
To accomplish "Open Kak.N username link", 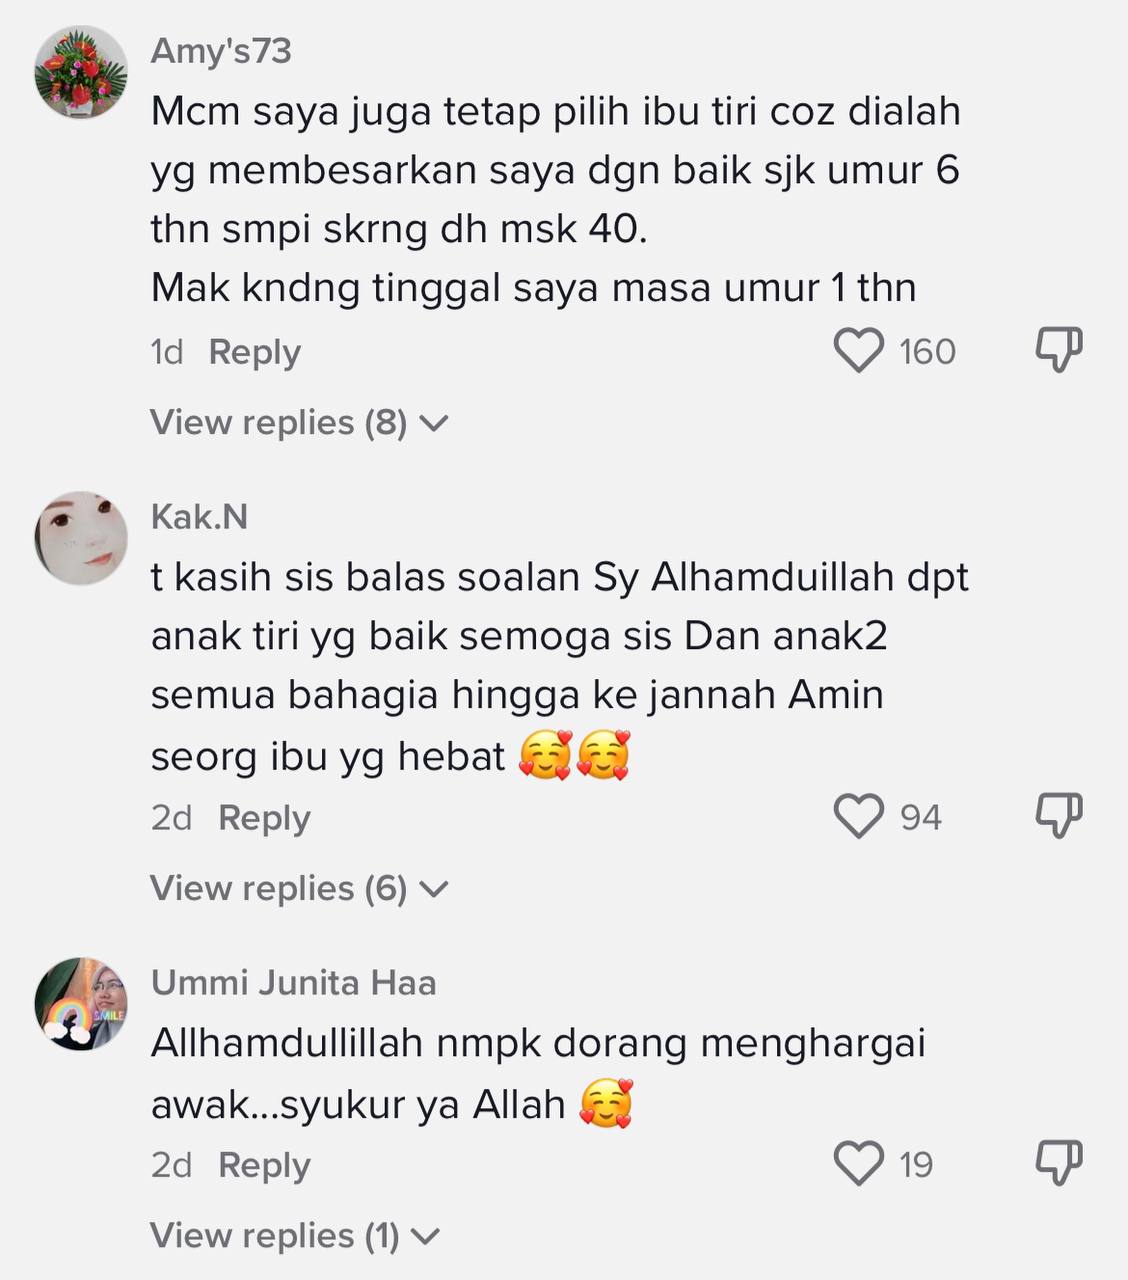I will pos(199,517).
